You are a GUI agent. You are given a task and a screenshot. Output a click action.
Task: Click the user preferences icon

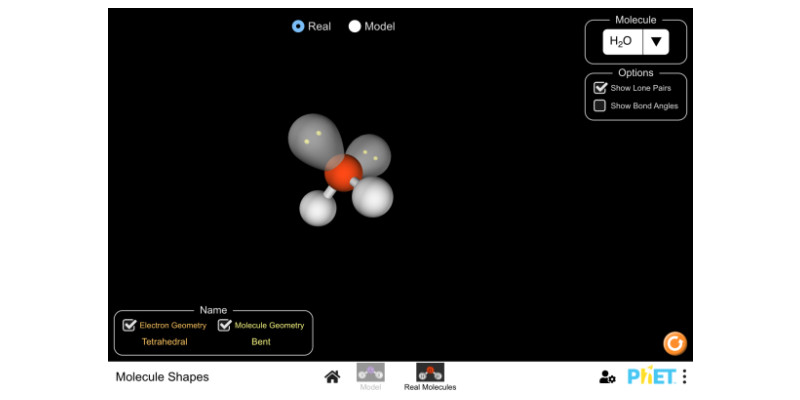point(607,377)
